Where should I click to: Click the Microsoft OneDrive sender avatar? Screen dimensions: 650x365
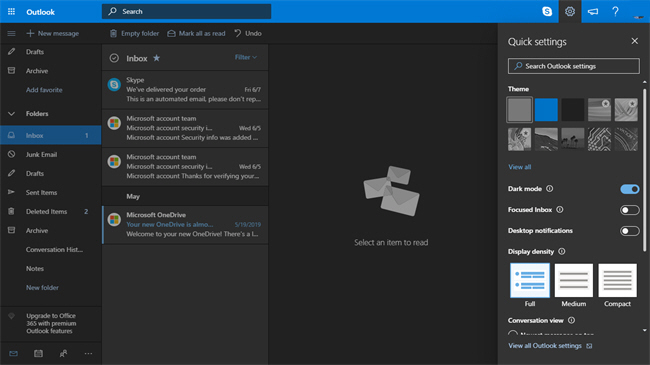coord(114,219)
